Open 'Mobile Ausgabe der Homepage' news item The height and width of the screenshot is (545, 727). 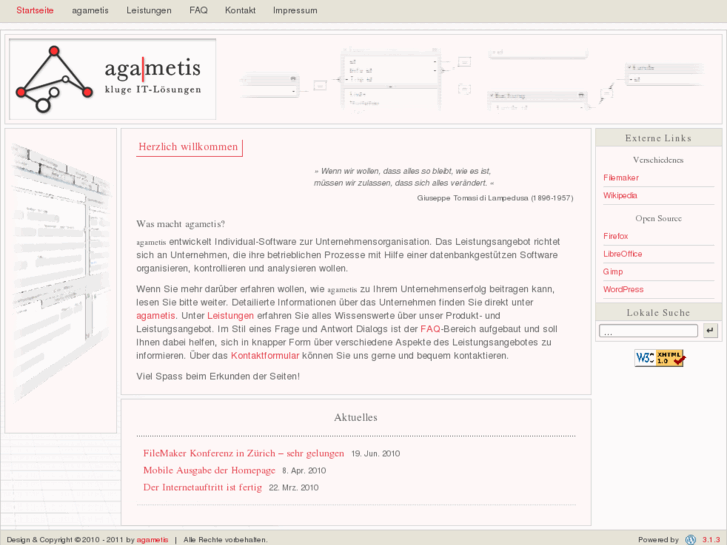[209, 470]
